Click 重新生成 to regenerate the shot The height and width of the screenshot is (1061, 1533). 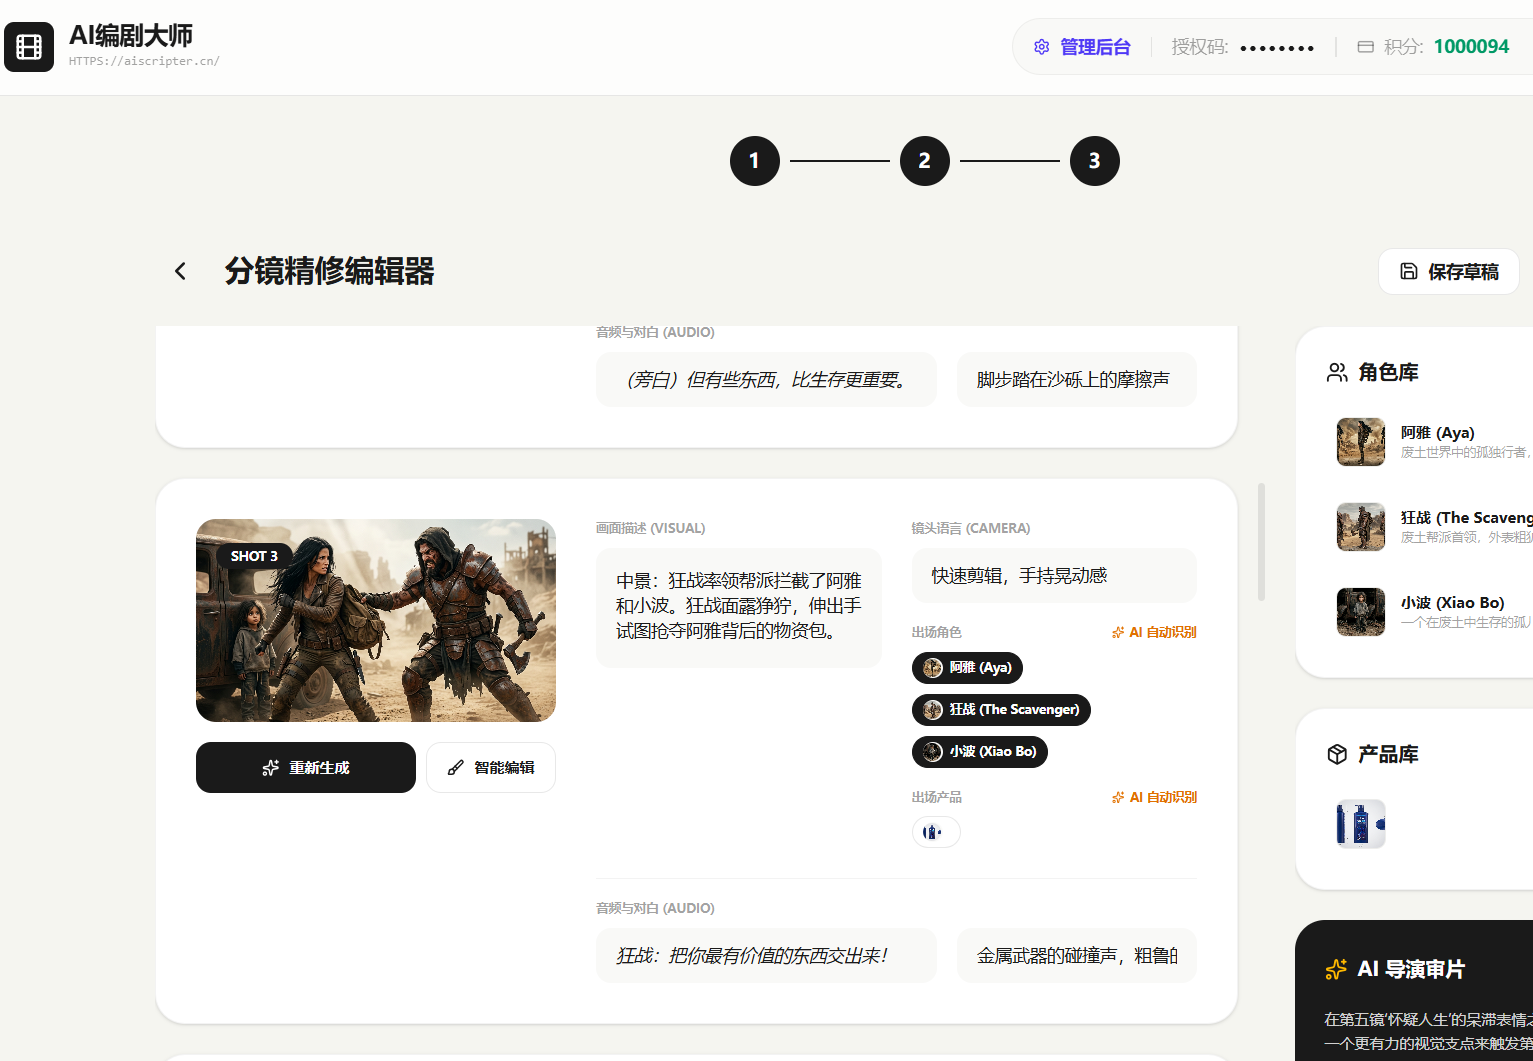click(x=306, y=768)
